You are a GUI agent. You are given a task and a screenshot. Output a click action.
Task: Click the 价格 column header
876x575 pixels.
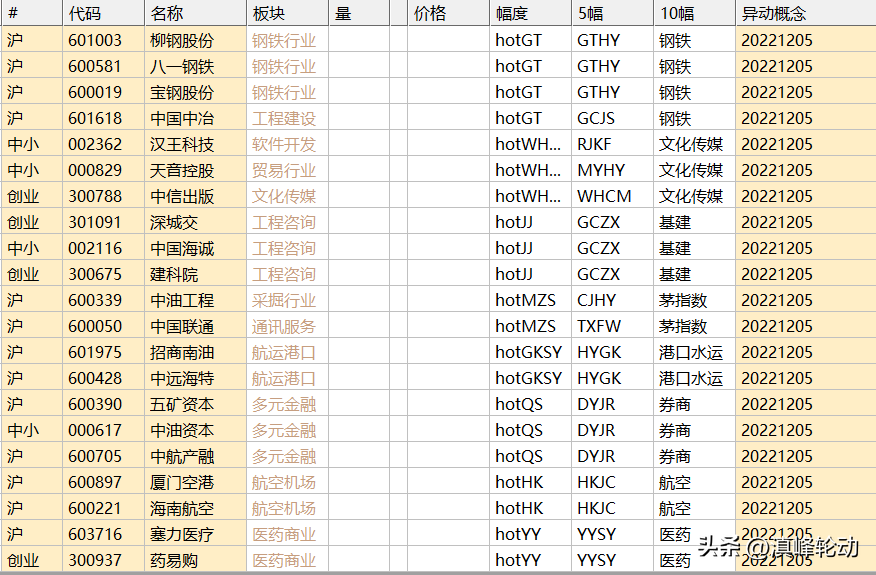449,13
